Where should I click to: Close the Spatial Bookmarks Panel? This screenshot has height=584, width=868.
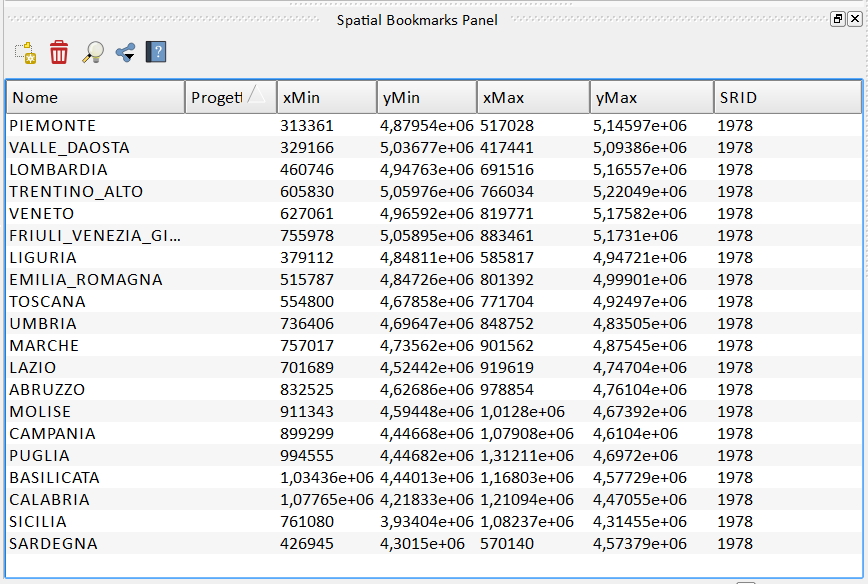click(854, 19)
